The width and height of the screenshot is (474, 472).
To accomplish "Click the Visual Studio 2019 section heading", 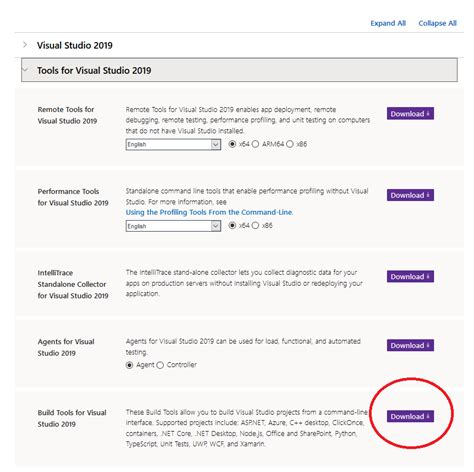I will [75, 45].
